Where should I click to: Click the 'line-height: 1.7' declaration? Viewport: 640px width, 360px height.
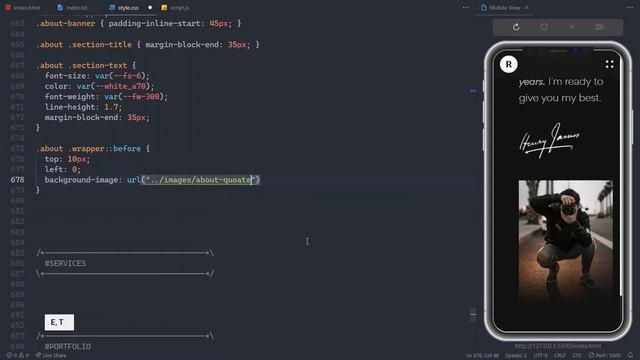pos(83,107)
